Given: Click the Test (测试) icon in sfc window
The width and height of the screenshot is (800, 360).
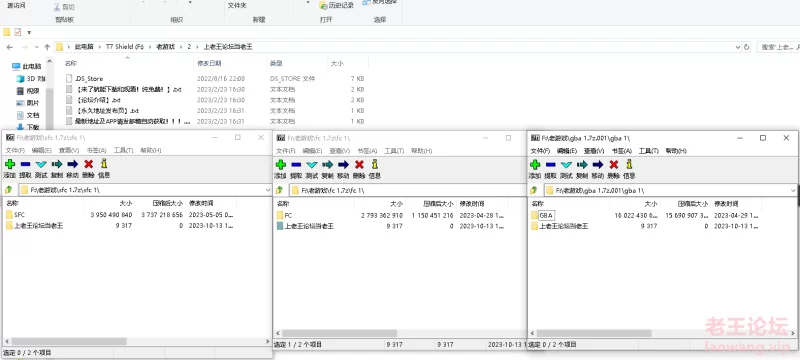Looking at the screenshot, I should point(41,164).
